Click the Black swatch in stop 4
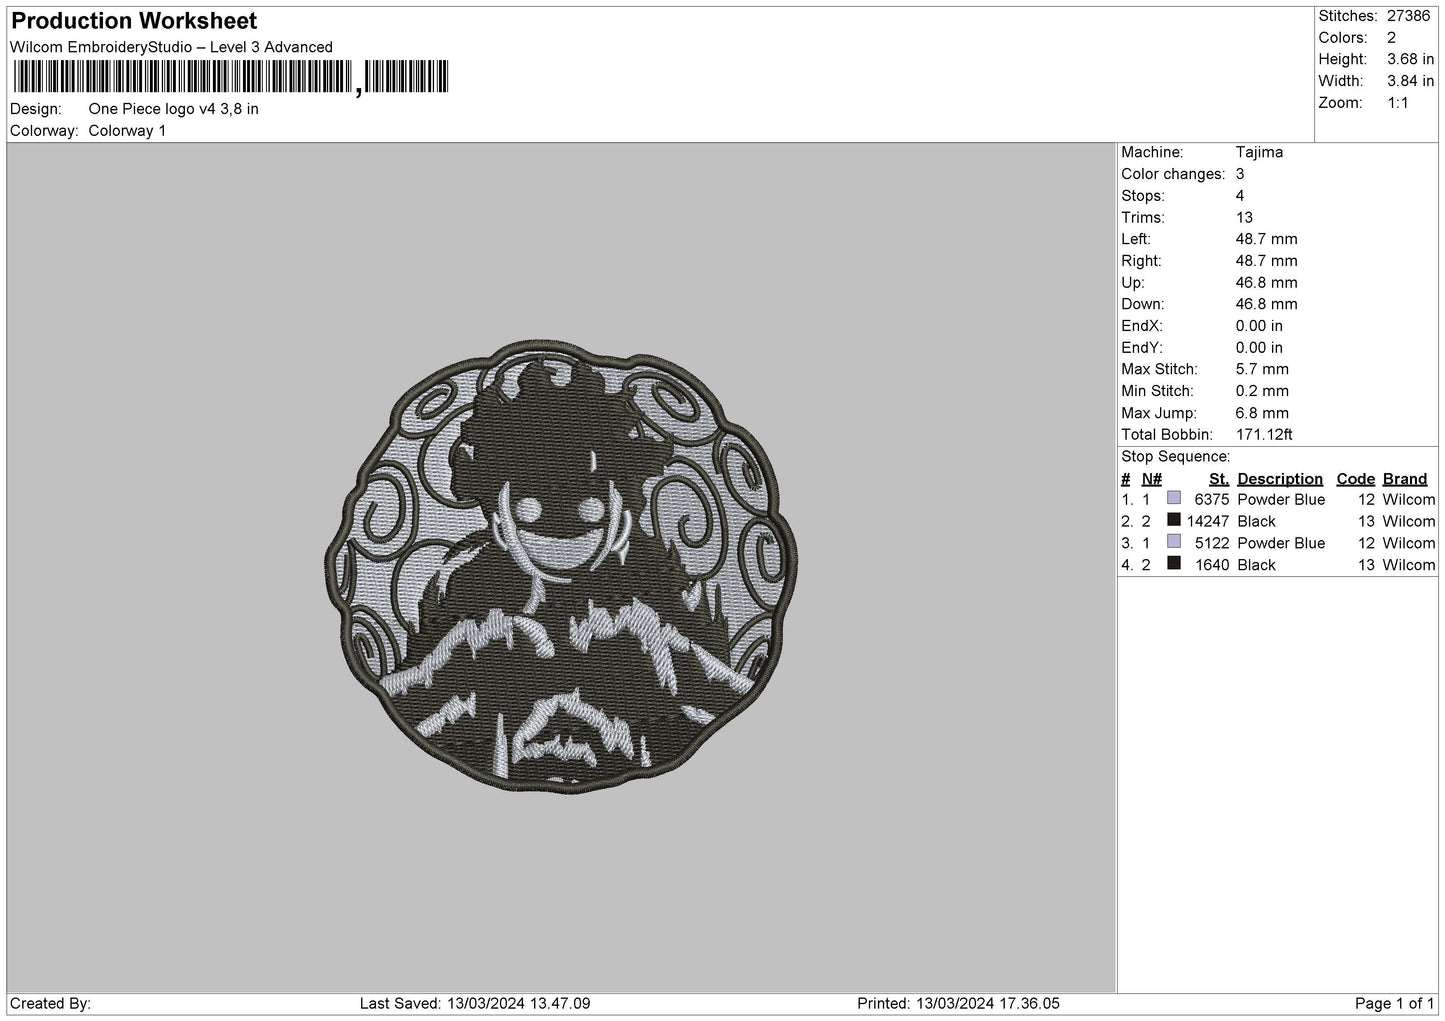 (x=1174, y=563)
